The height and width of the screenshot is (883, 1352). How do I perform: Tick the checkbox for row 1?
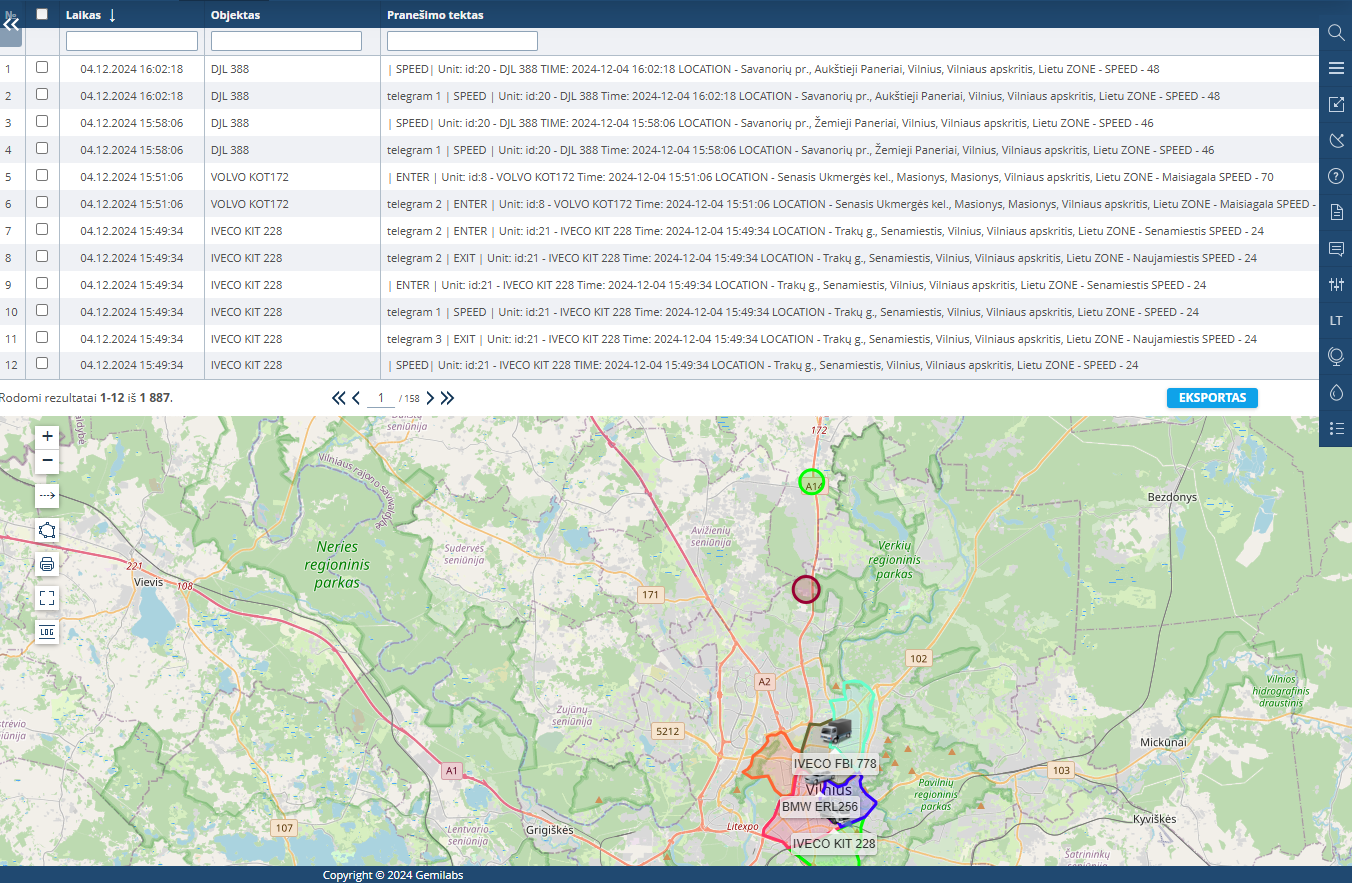pyautogui.click(x=42, y=68)
